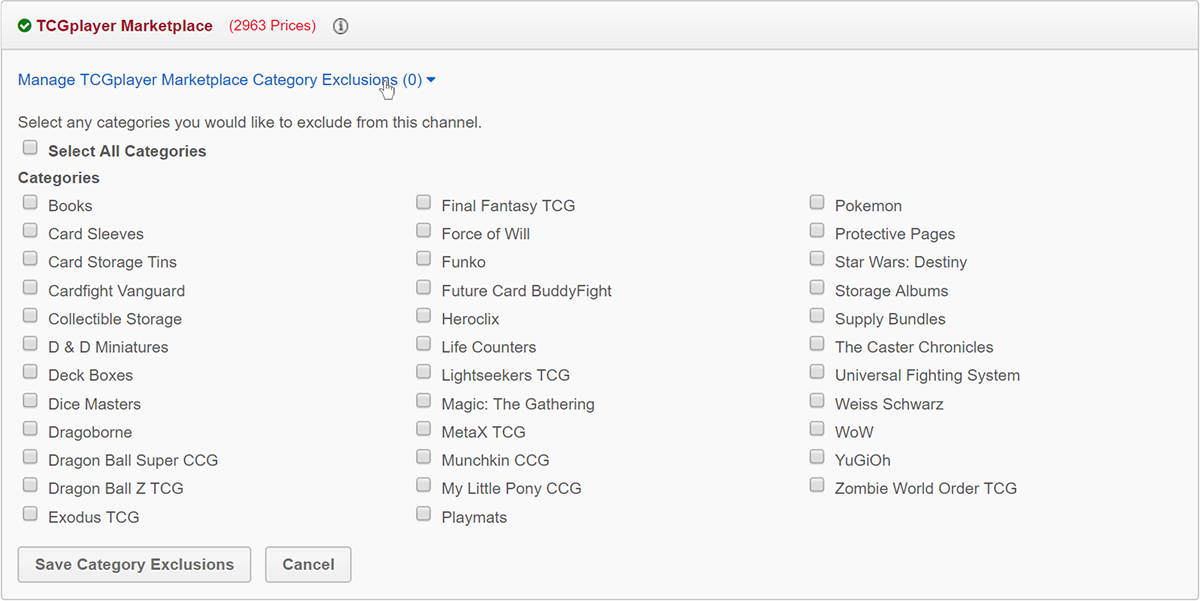Open Manage TCGplayer Marketplace Category Exclusions link
The image size is (1200, 601).
coord(220,80)
